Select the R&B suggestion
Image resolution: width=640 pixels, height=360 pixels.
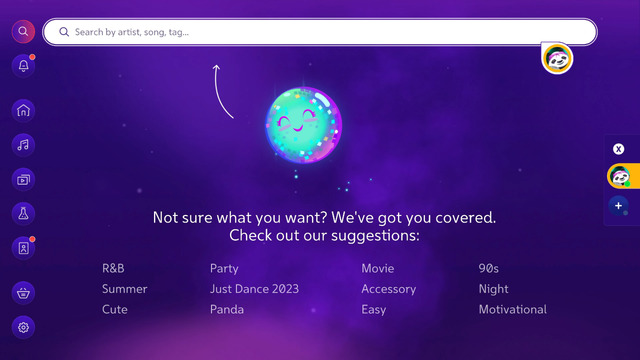click(x=113, y=268)
